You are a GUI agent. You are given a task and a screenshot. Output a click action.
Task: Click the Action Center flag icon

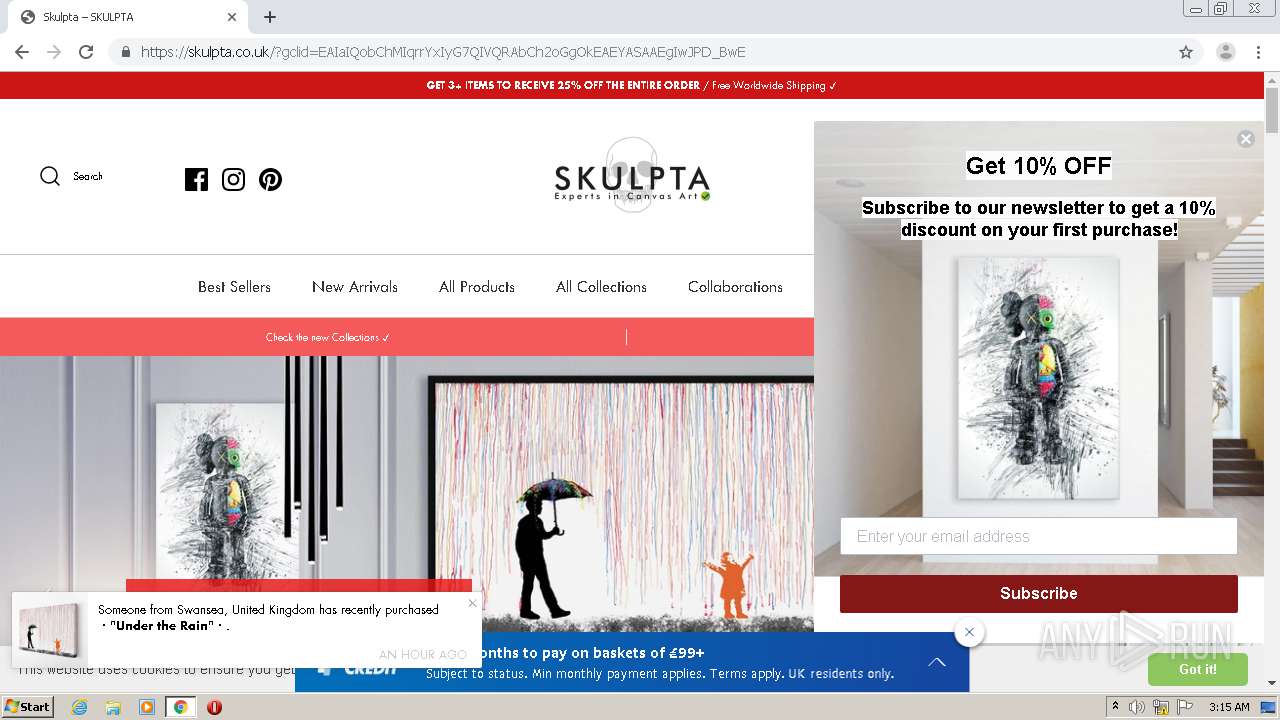(x=1185, y=707)
